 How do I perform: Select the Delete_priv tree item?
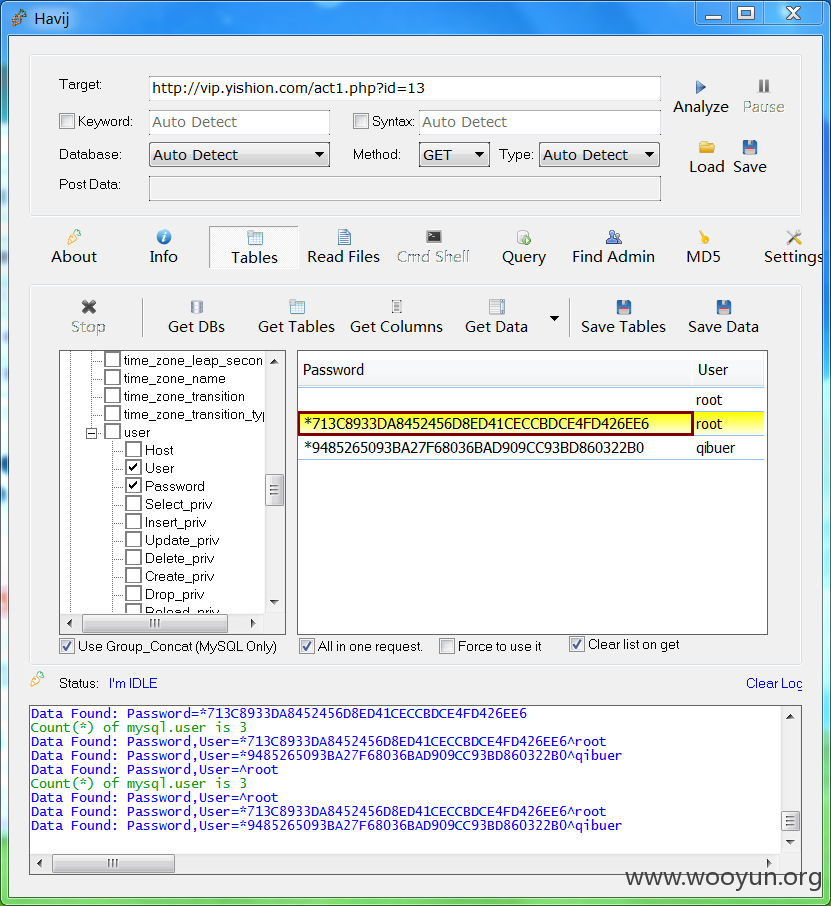coord(180,558)
